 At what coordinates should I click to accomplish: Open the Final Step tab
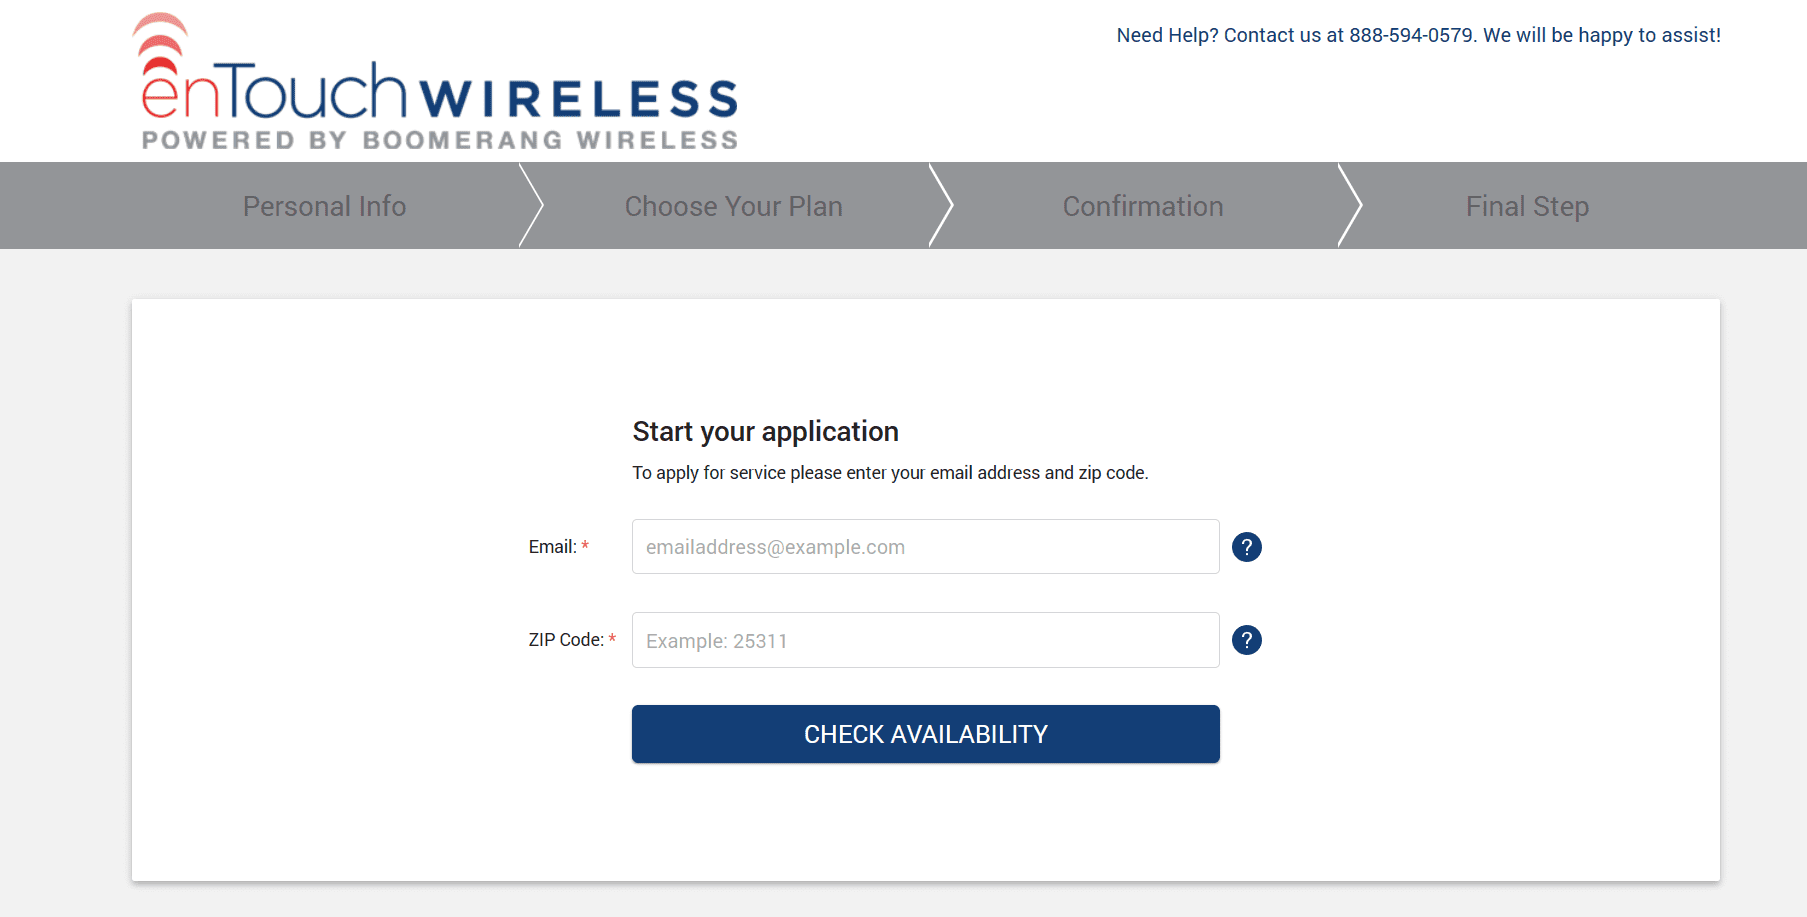coord(1527,206)
